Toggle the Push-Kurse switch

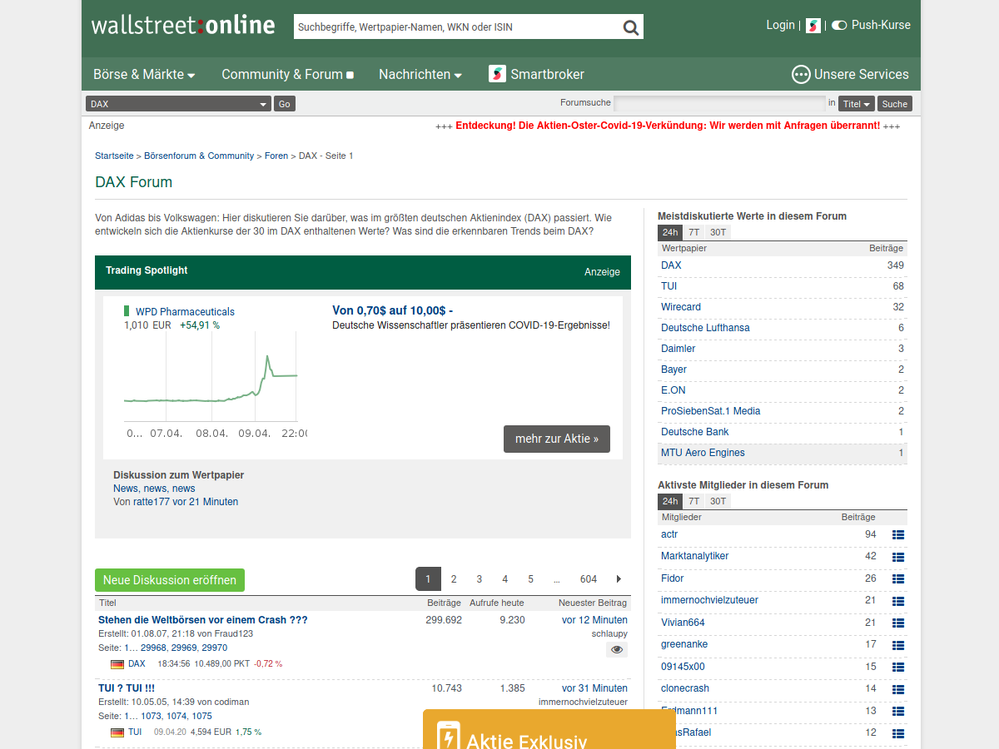[x=839, y=25]
